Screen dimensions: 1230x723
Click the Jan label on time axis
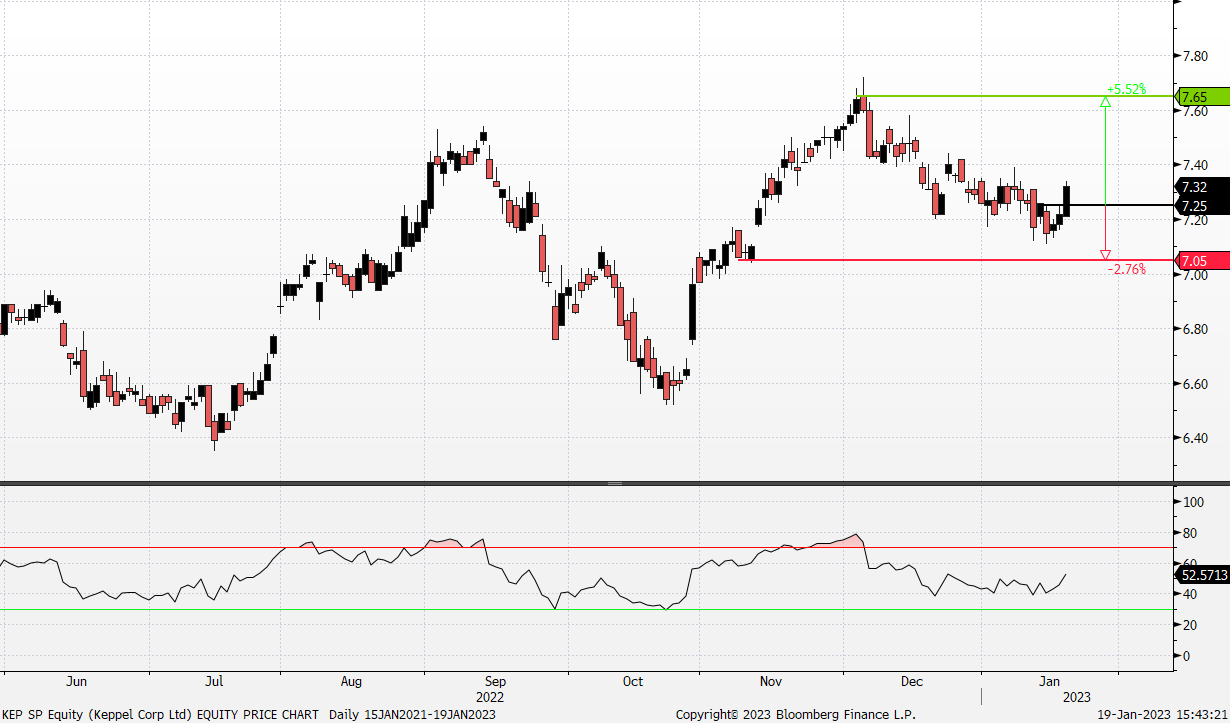point(1049,681)
